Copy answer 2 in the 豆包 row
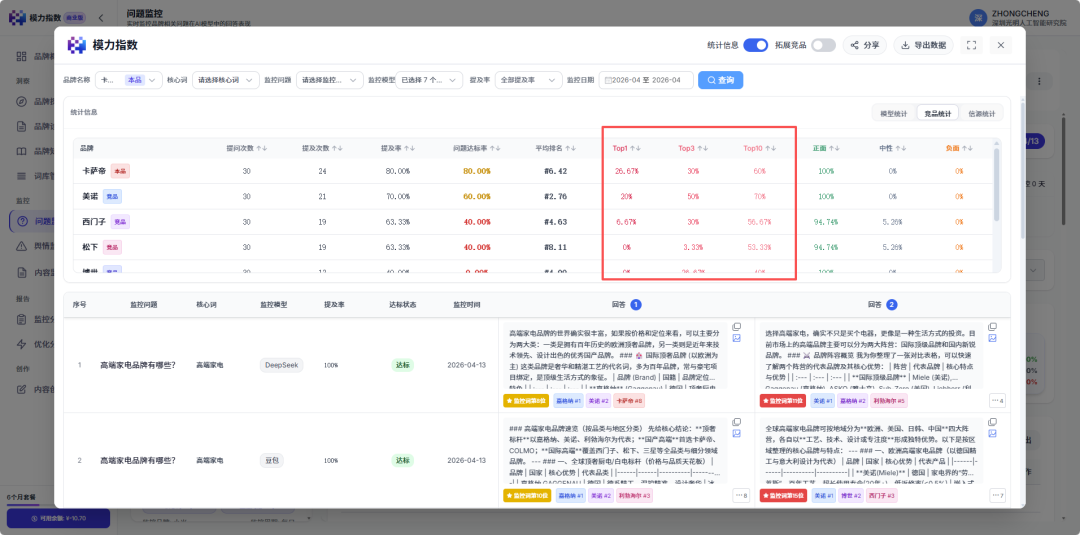 pyautogui.click(x=993, y=421)
